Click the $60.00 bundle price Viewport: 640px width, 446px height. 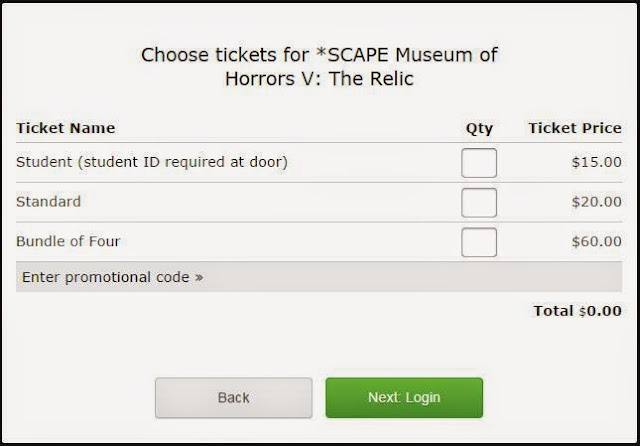click(x=596, y=242)
